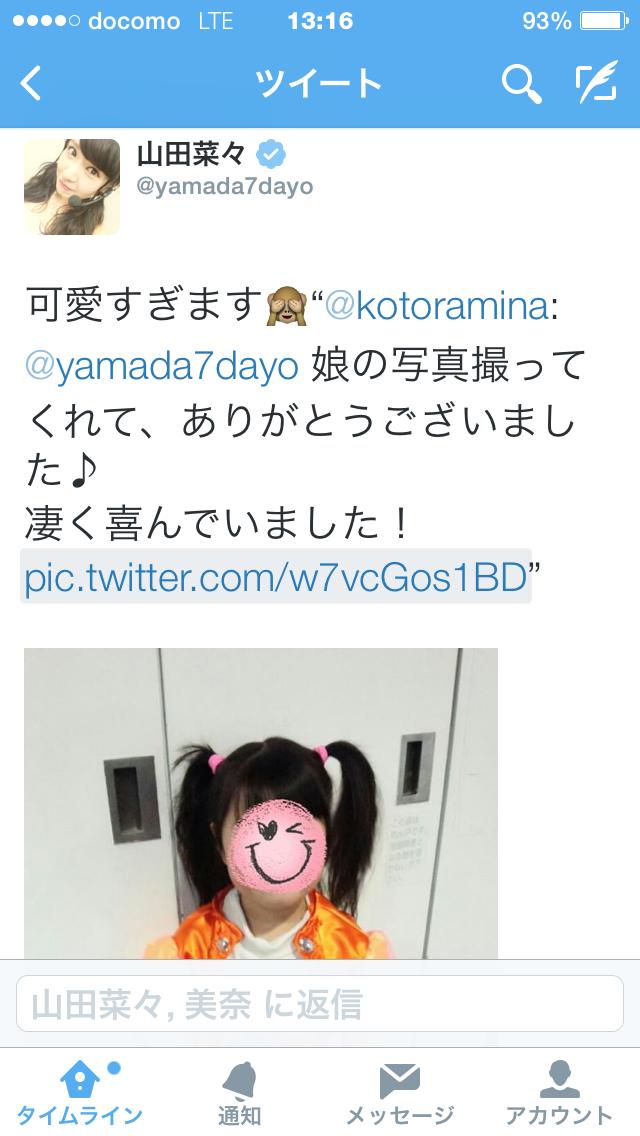Open the pic.twitter.com/w7vcGos1BD link
Image resolution: width=640 pixels, height=1136 pixels.
(x=275, y=577)
